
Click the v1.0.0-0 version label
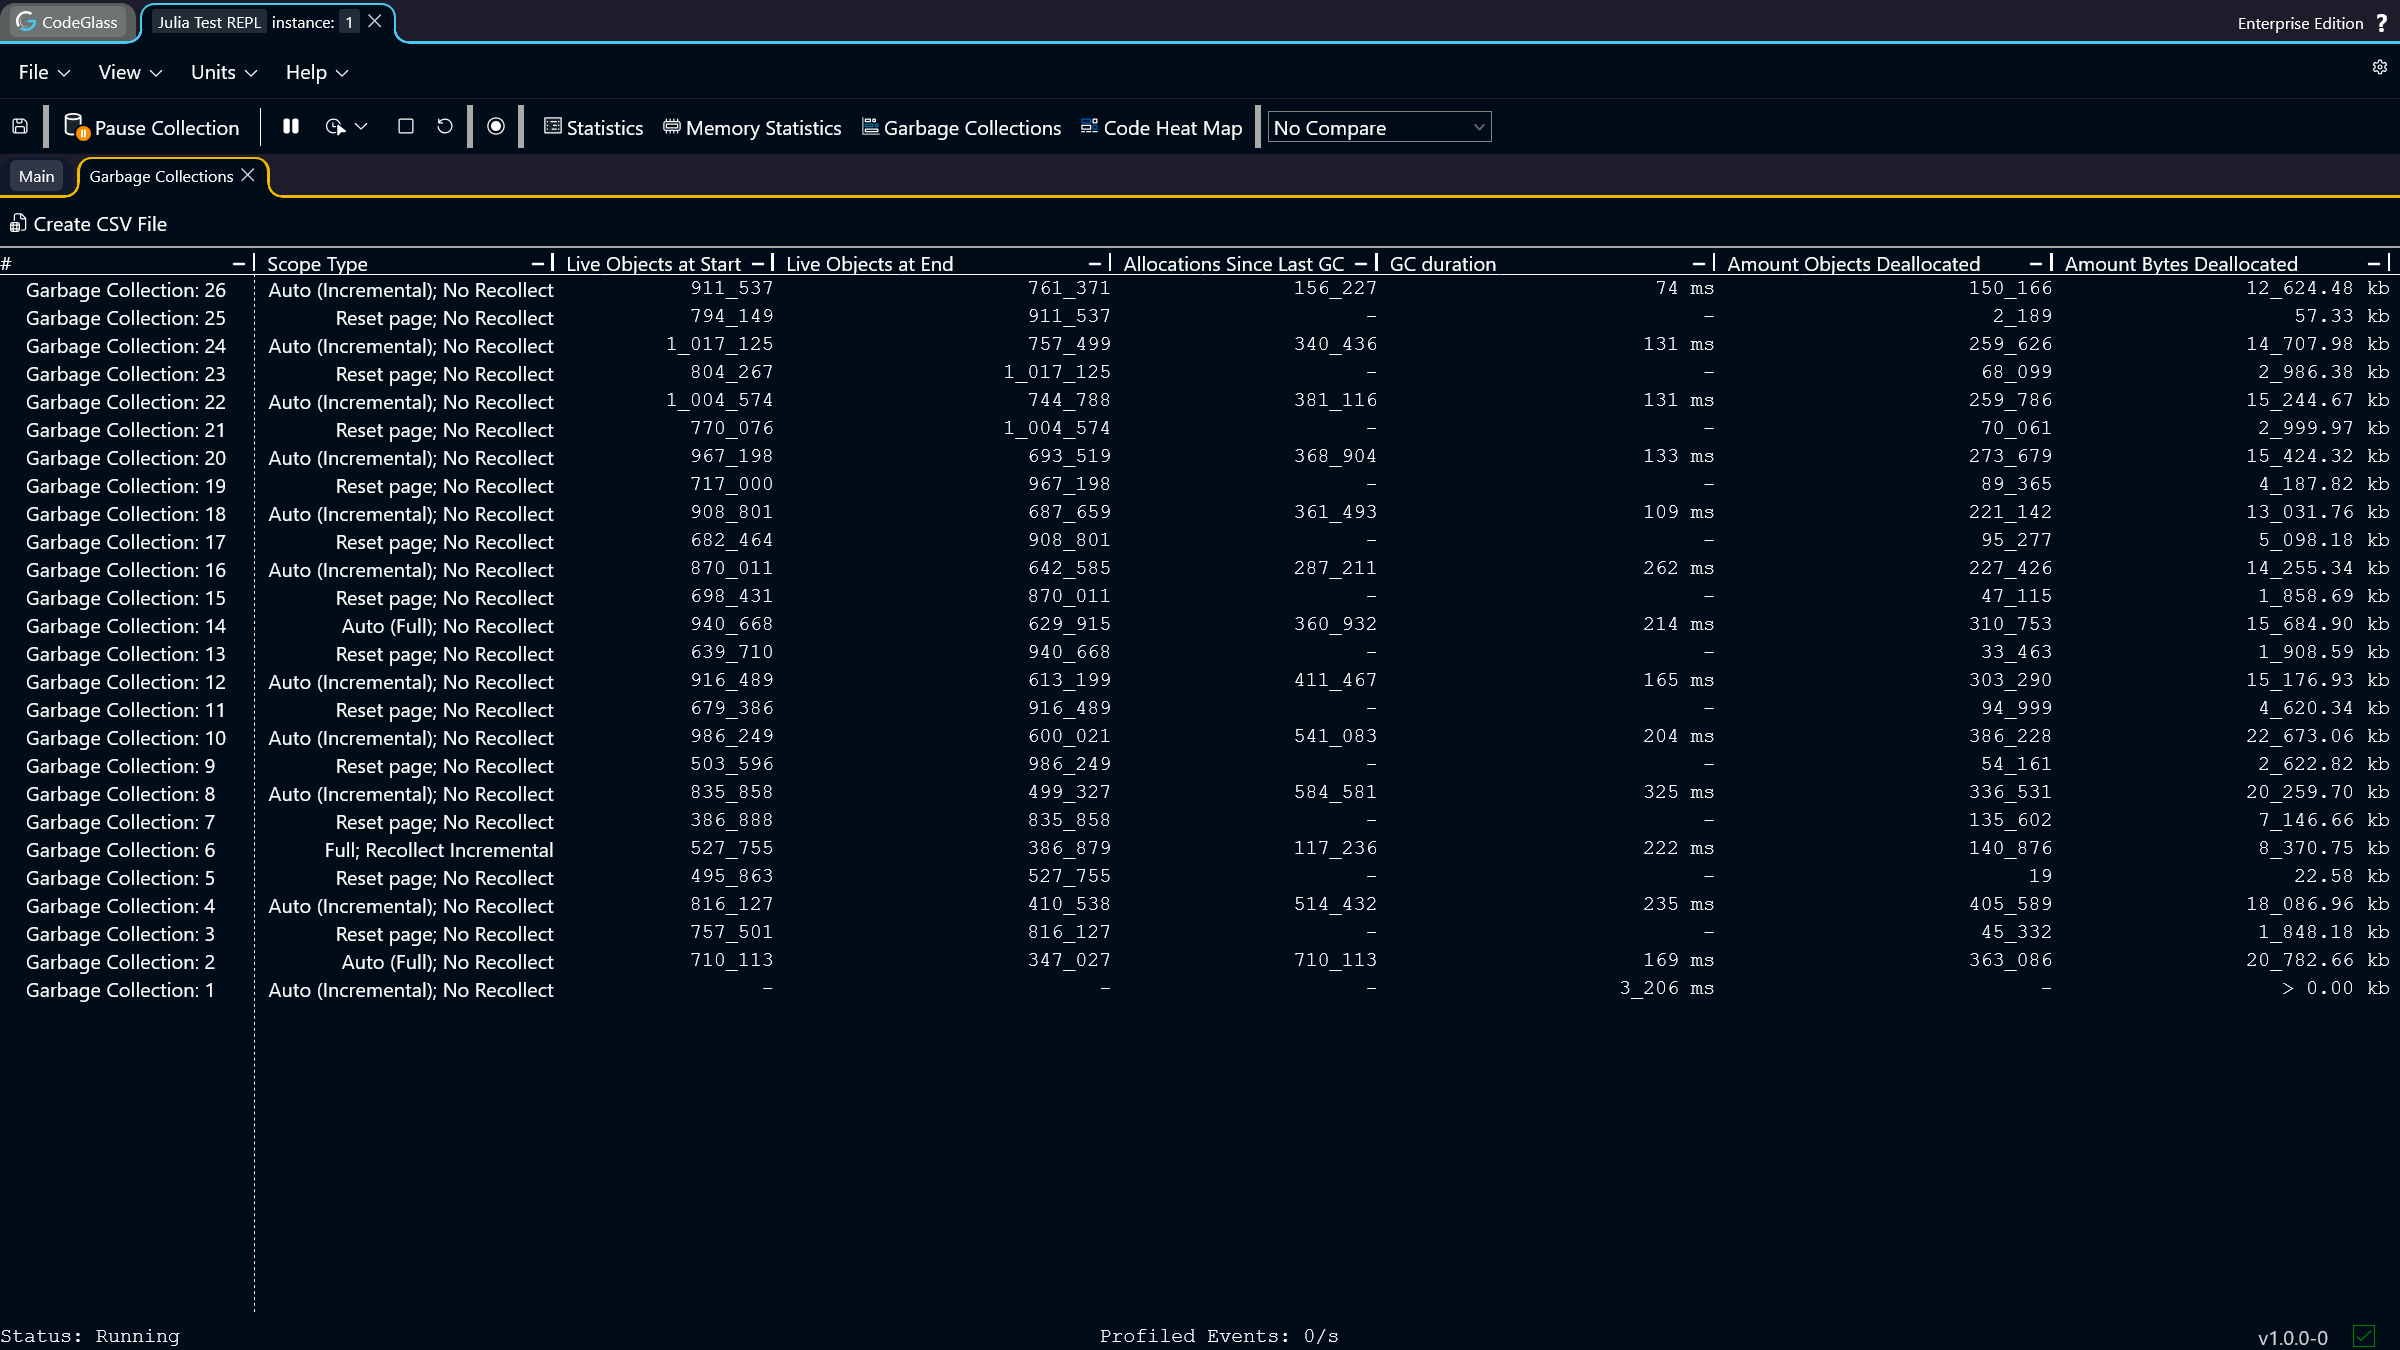point(2292,1338)
